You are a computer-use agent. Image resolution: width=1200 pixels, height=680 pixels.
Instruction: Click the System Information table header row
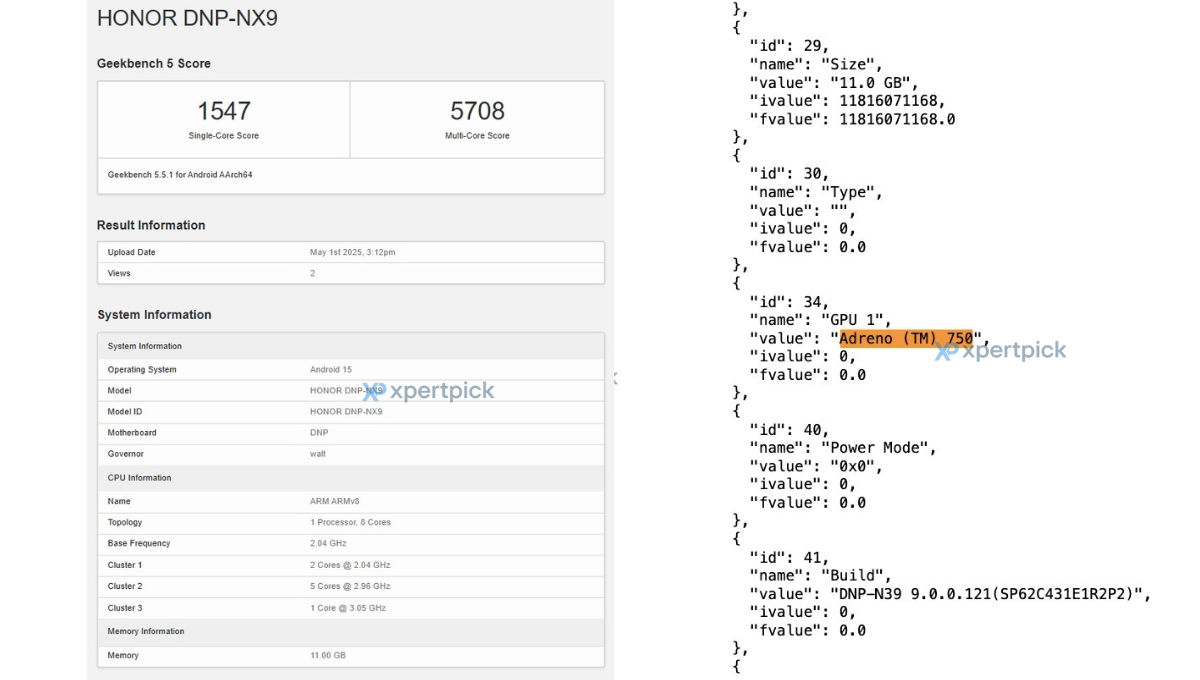click(x=351, y=346)
